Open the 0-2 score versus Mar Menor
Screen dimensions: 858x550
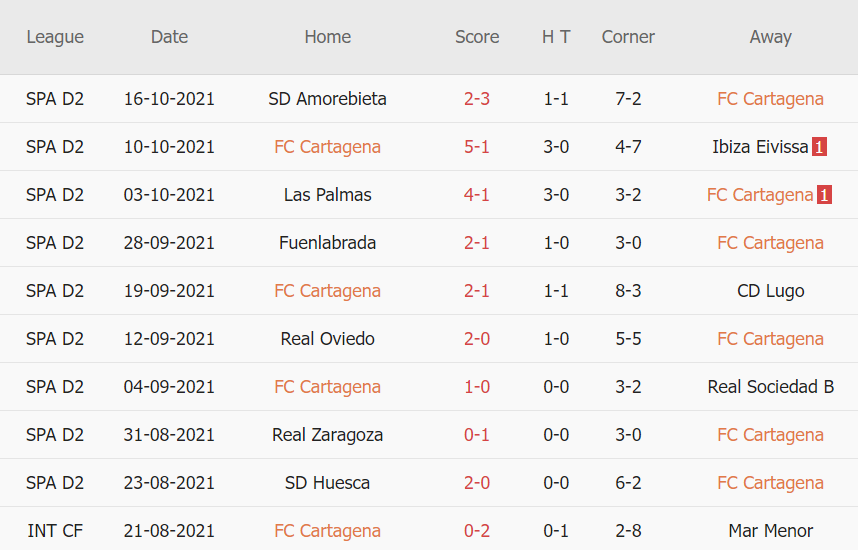[477, 531]
